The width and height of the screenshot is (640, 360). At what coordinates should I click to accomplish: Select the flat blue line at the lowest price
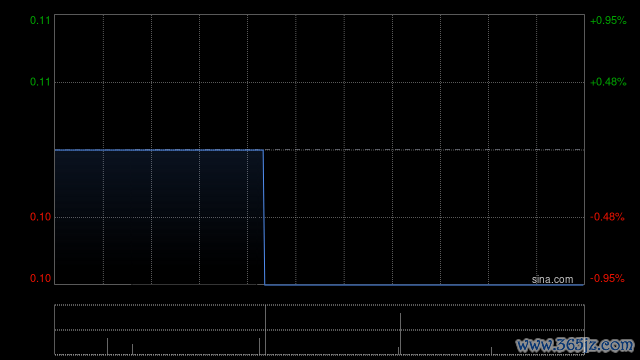coord(424,284)
